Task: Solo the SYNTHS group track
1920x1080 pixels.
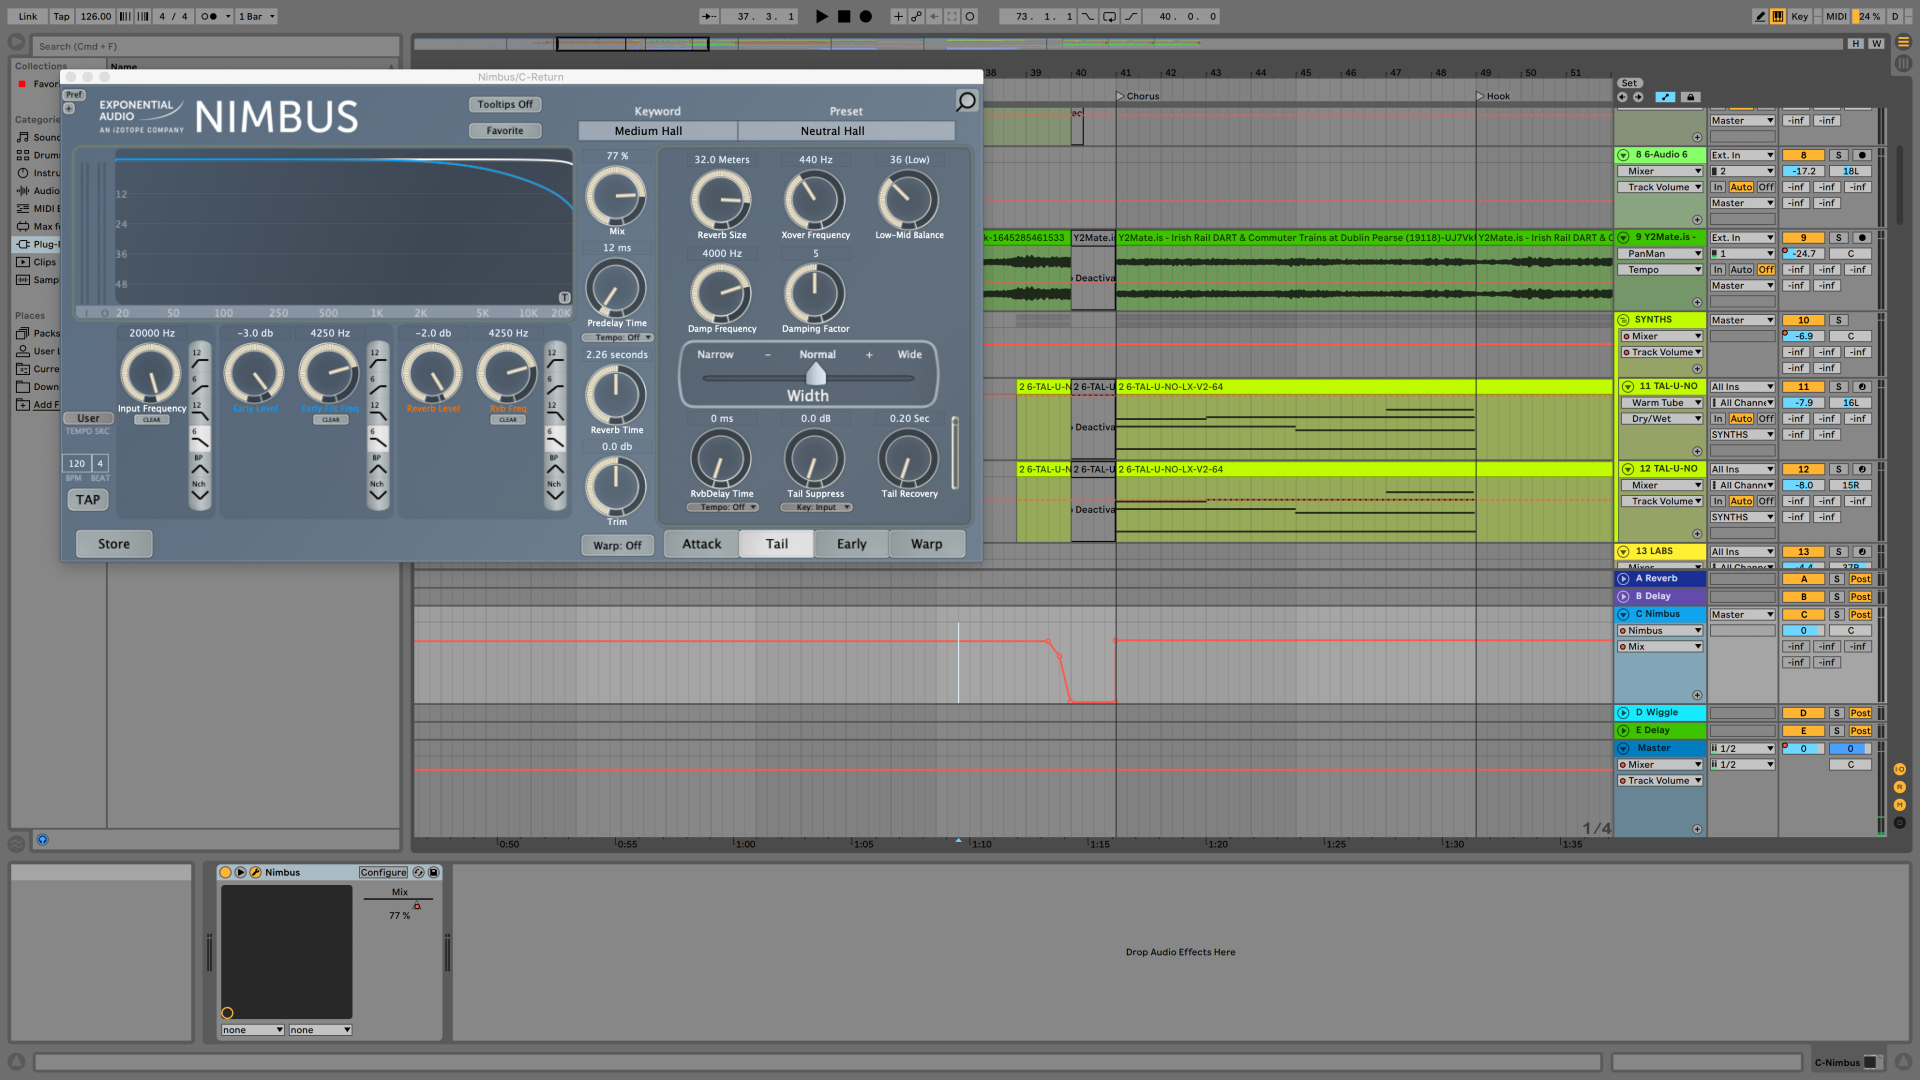Action: (1838, 320)
